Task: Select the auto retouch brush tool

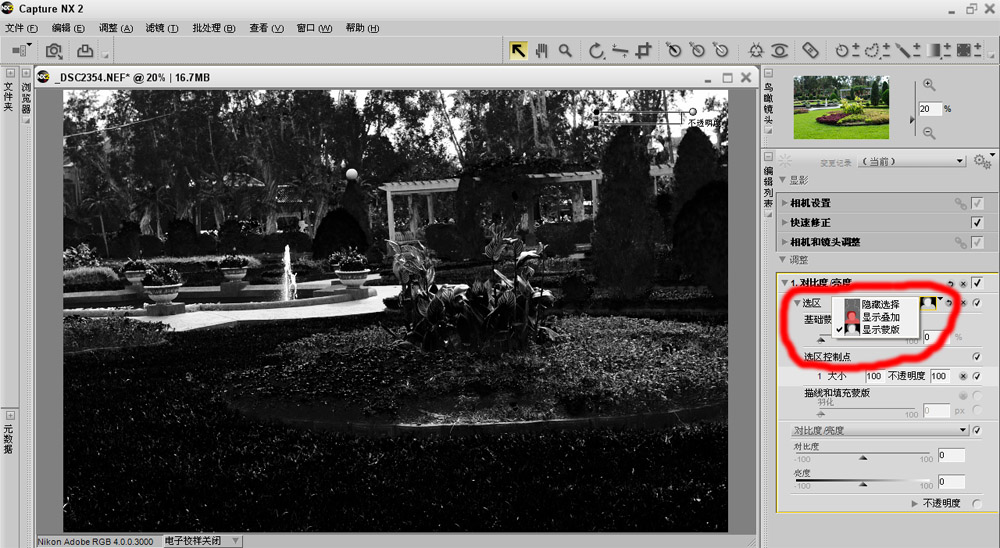Action: [810, 50]
